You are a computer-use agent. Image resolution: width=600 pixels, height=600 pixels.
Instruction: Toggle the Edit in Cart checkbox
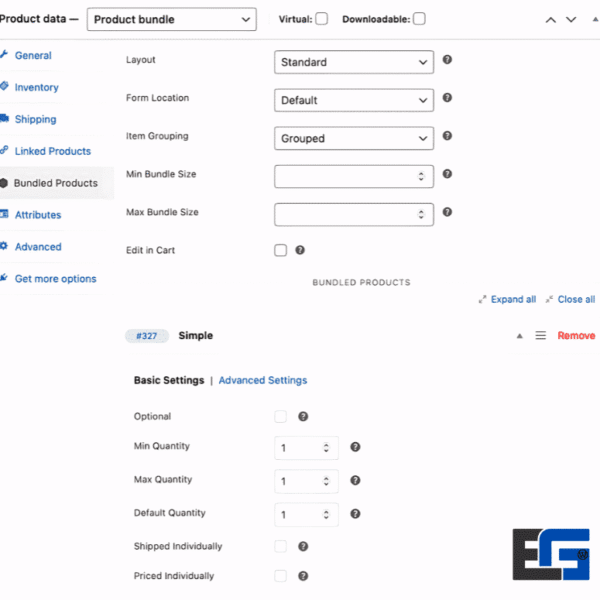[281, 250]
